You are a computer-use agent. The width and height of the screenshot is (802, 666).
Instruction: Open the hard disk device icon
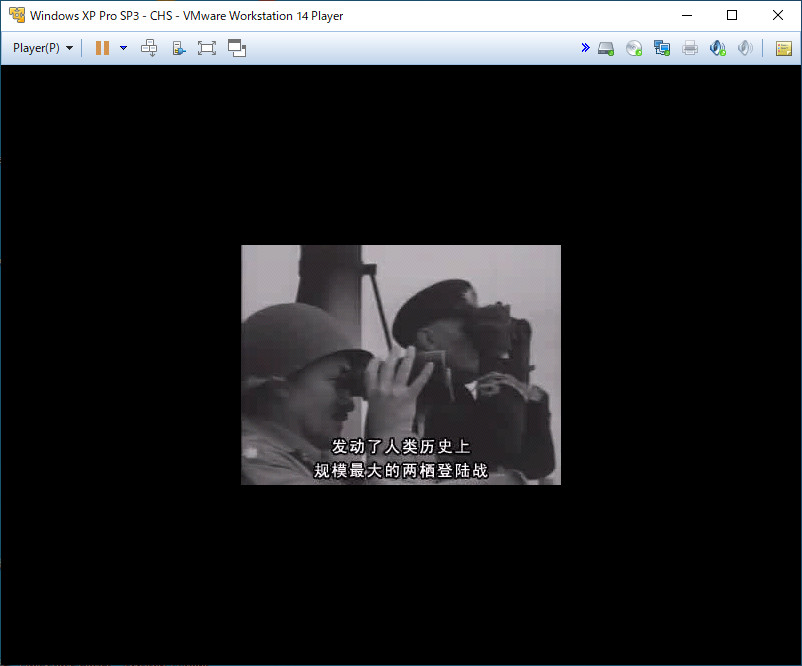pos(606,49)
